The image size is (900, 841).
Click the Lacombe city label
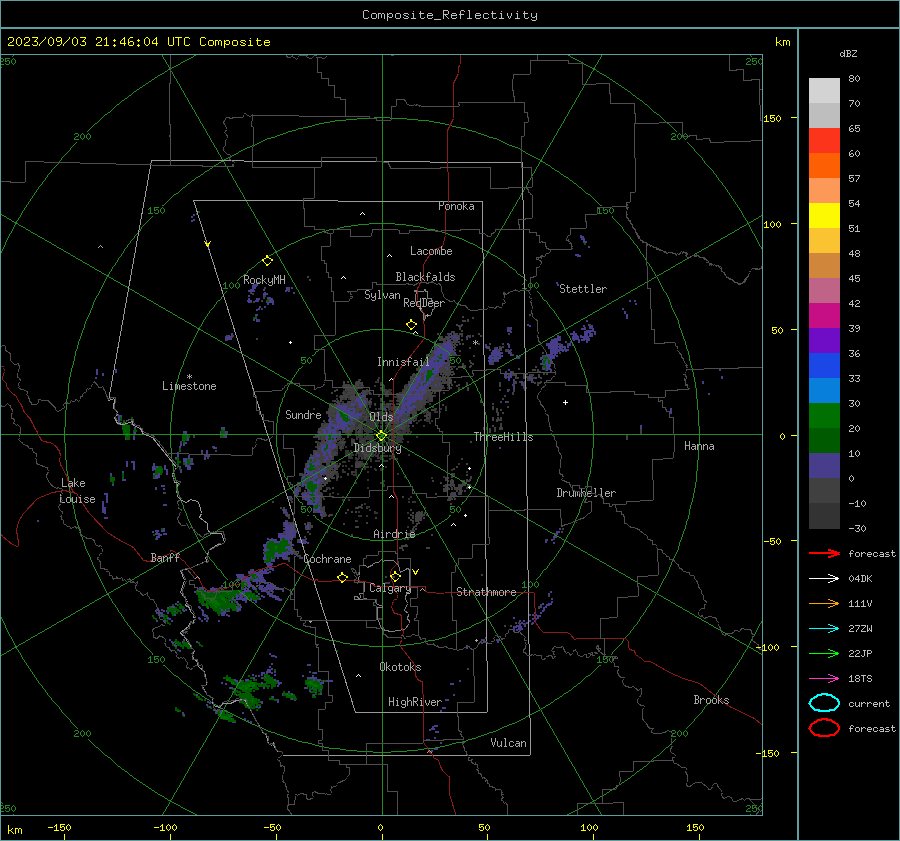[x=431, y=251]
